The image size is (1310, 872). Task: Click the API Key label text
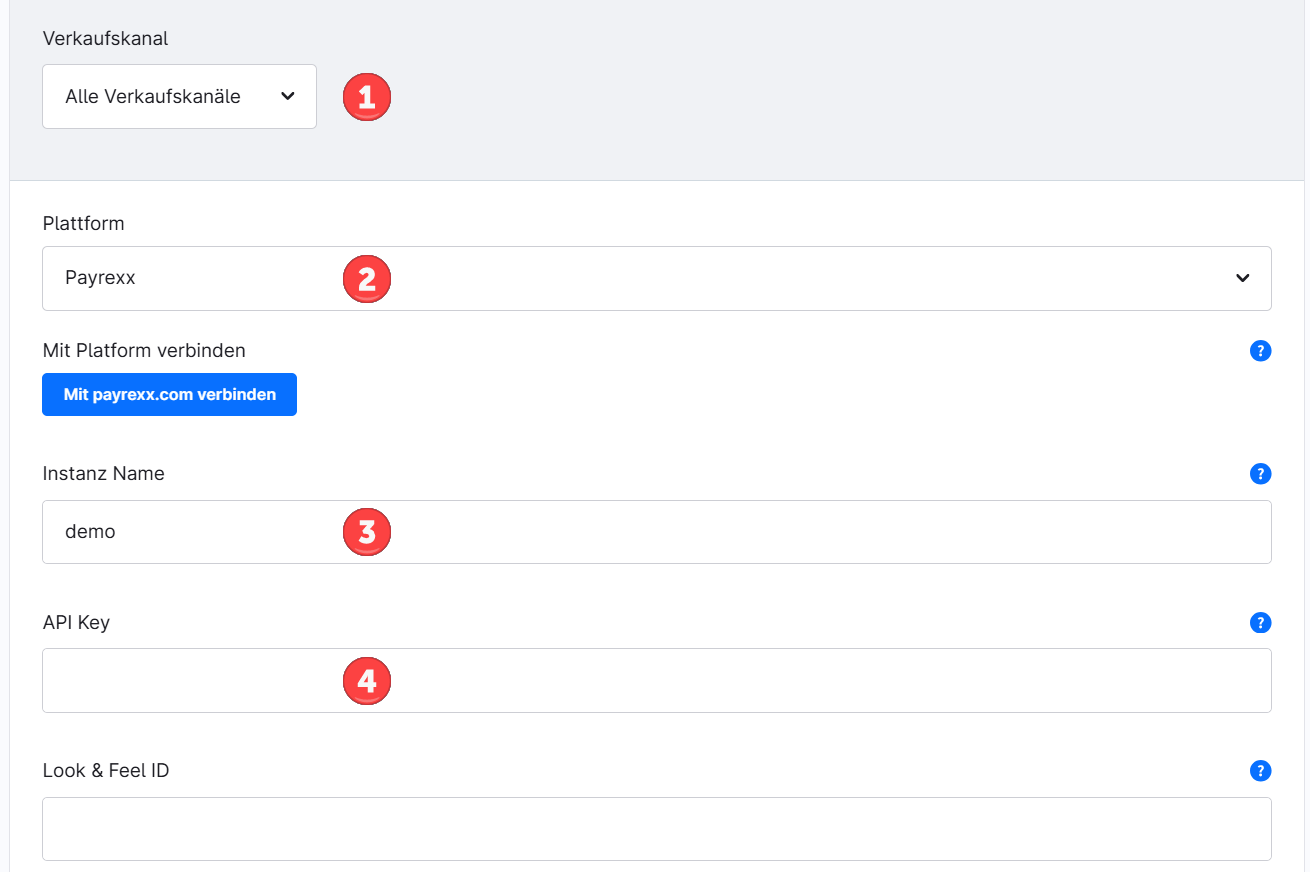point(76,623)
